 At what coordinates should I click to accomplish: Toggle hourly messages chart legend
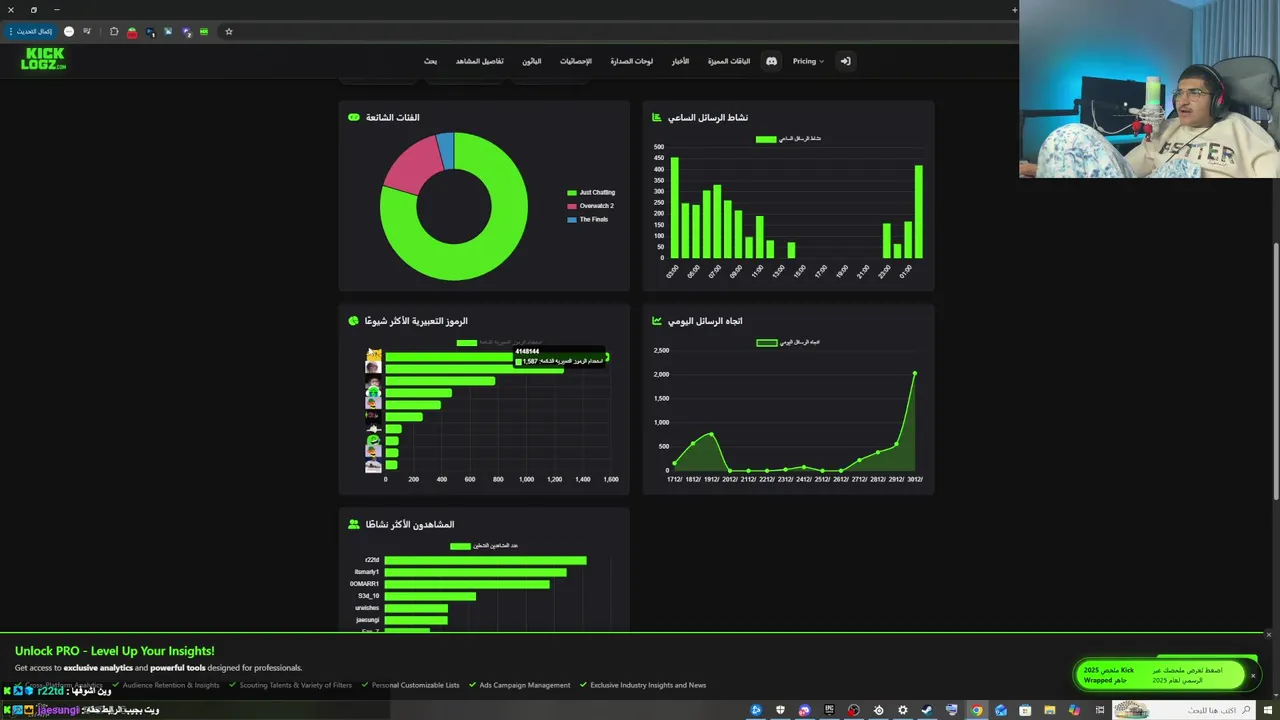coord(788,139)
